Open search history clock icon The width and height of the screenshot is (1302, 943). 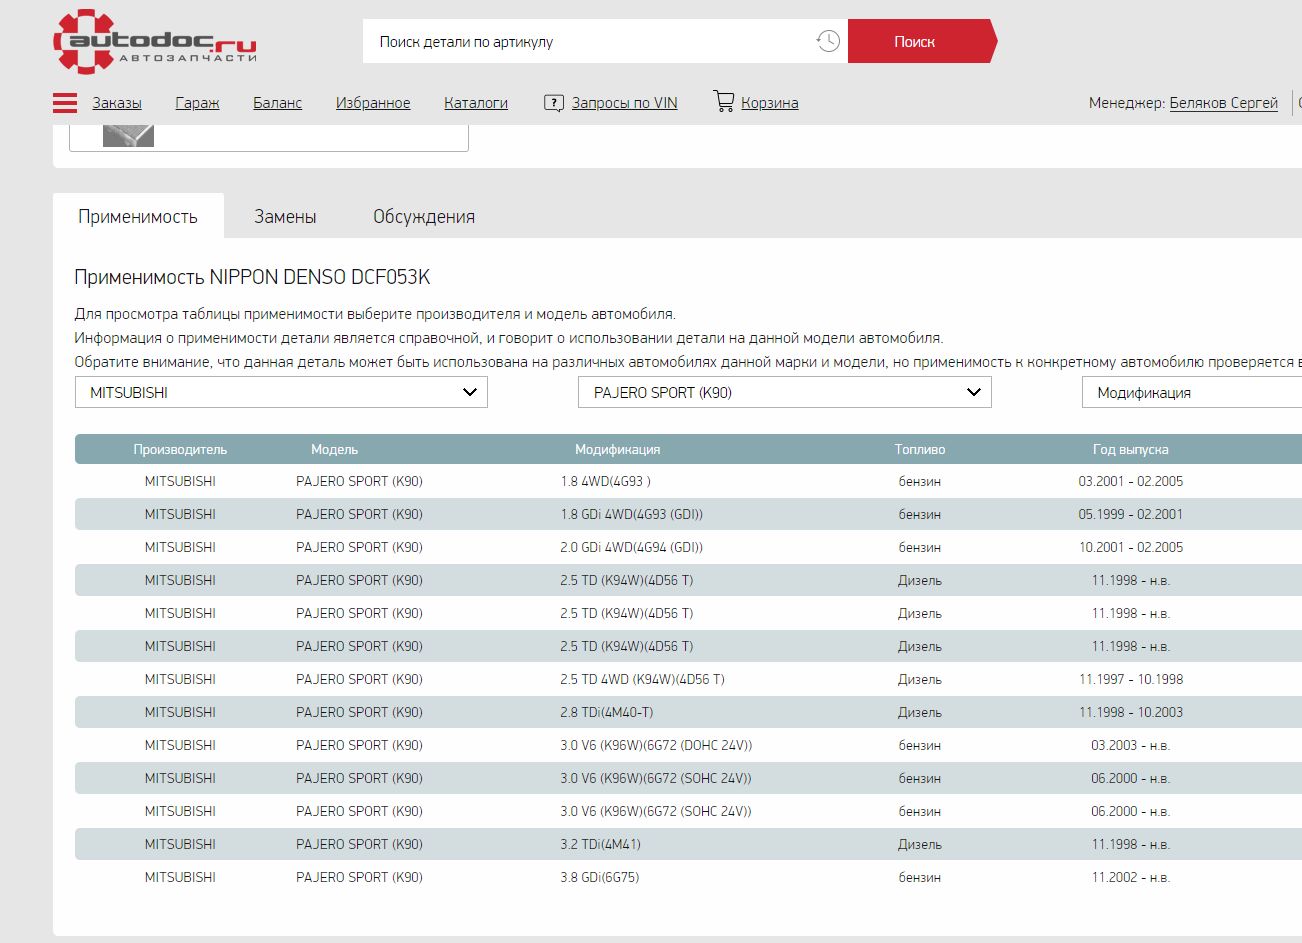coord(827,41)
